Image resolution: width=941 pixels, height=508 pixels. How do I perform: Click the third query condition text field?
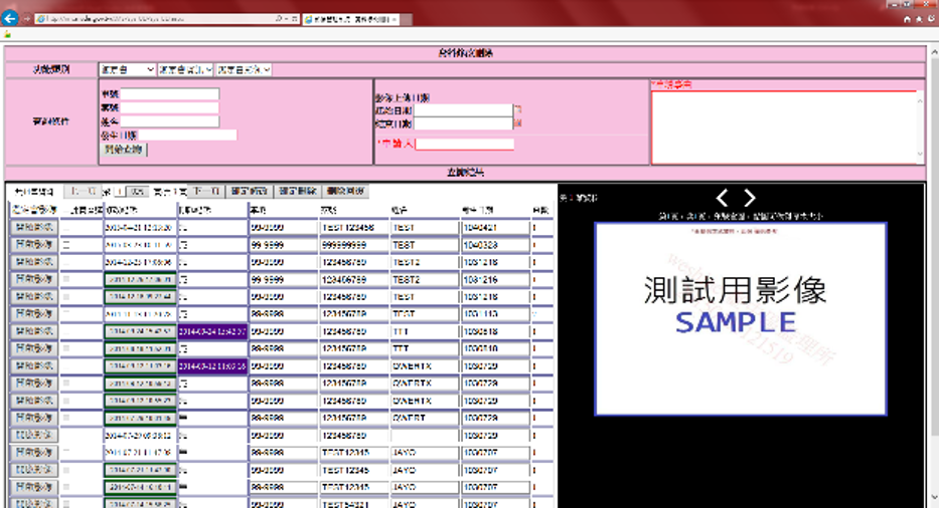pyautogui.click(x=170, y=121)
